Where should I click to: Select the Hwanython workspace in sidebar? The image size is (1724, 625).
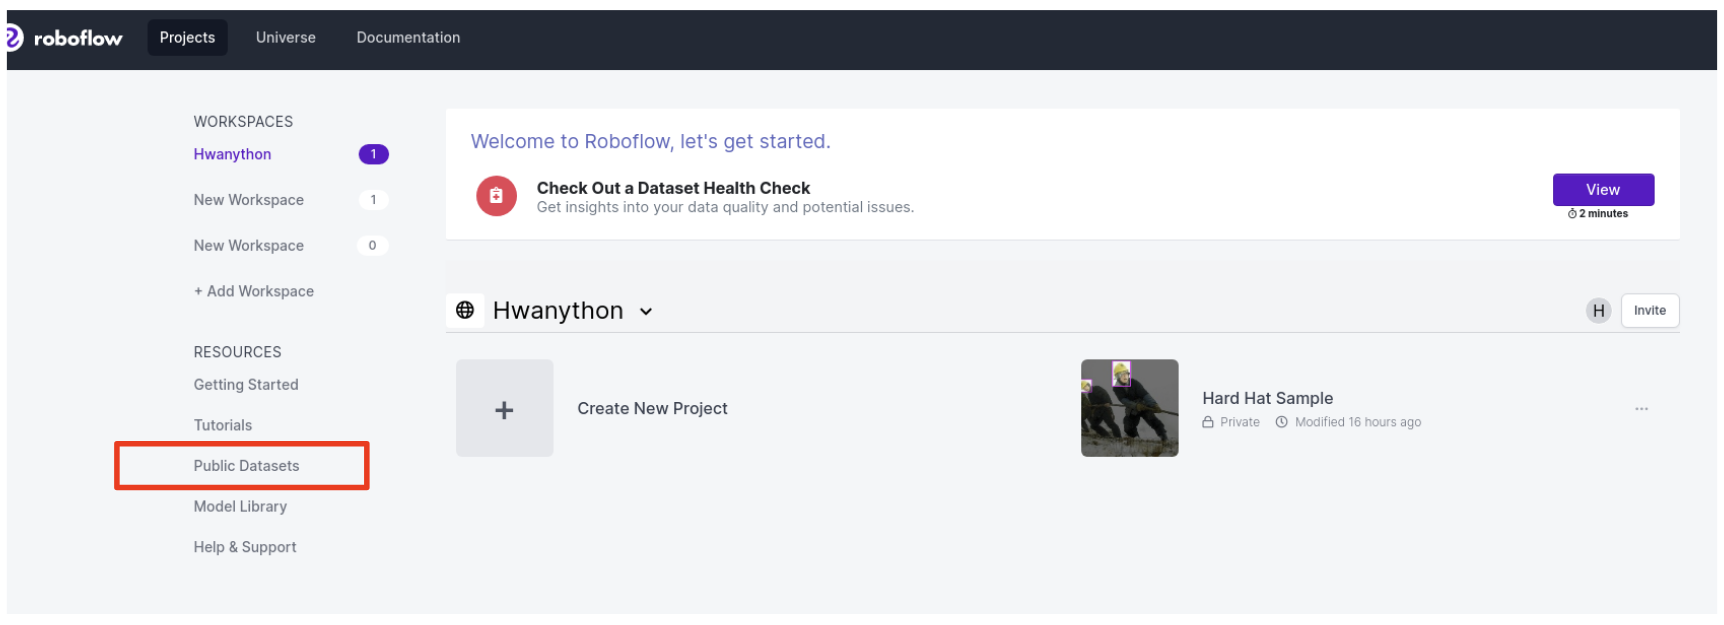[233, 154]
